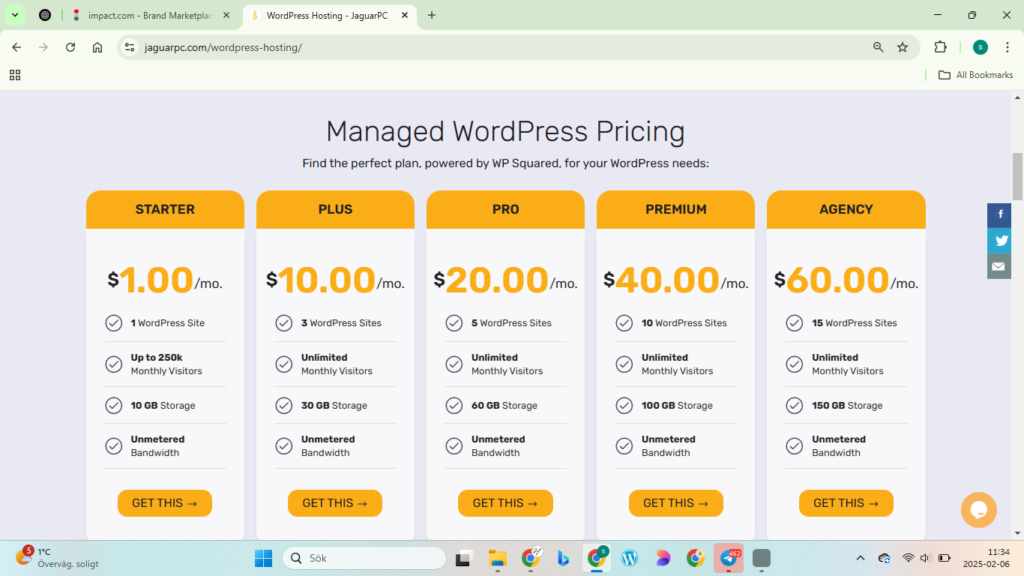Open the Windows Start menu
Viewport: 1024px width, 576px height.
point(263,558)
